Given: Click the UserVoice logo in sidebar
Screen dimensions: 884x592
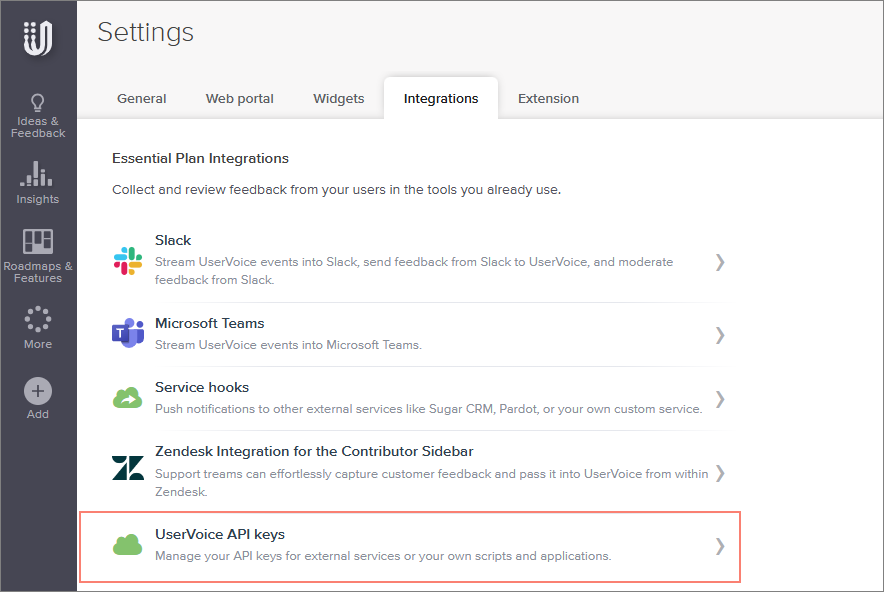Looking at the screenshot, I should click(x=38, y=38).
